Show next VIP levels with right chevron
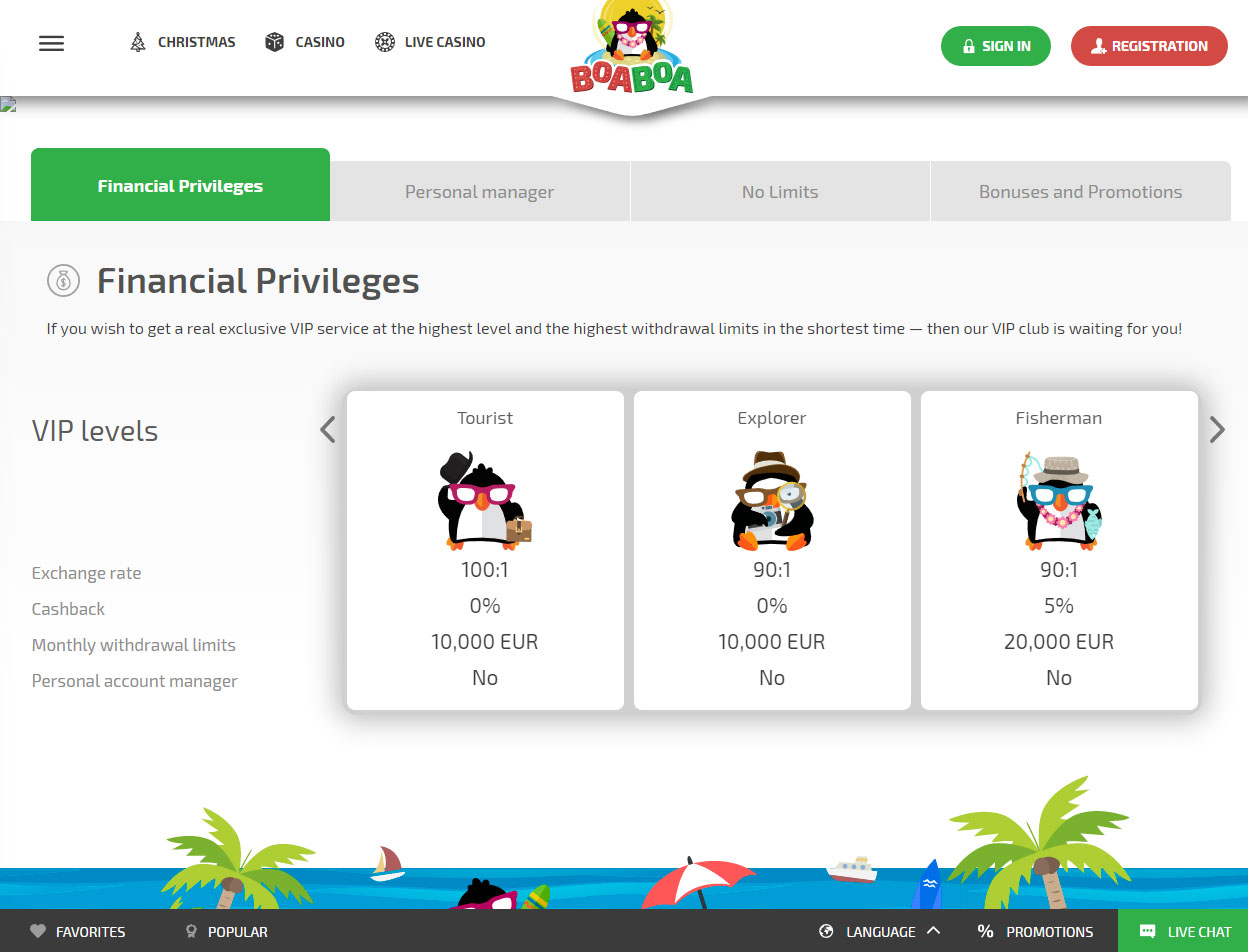The image size is (1248, 952). pyautogui.click(x=1216, y=430)
